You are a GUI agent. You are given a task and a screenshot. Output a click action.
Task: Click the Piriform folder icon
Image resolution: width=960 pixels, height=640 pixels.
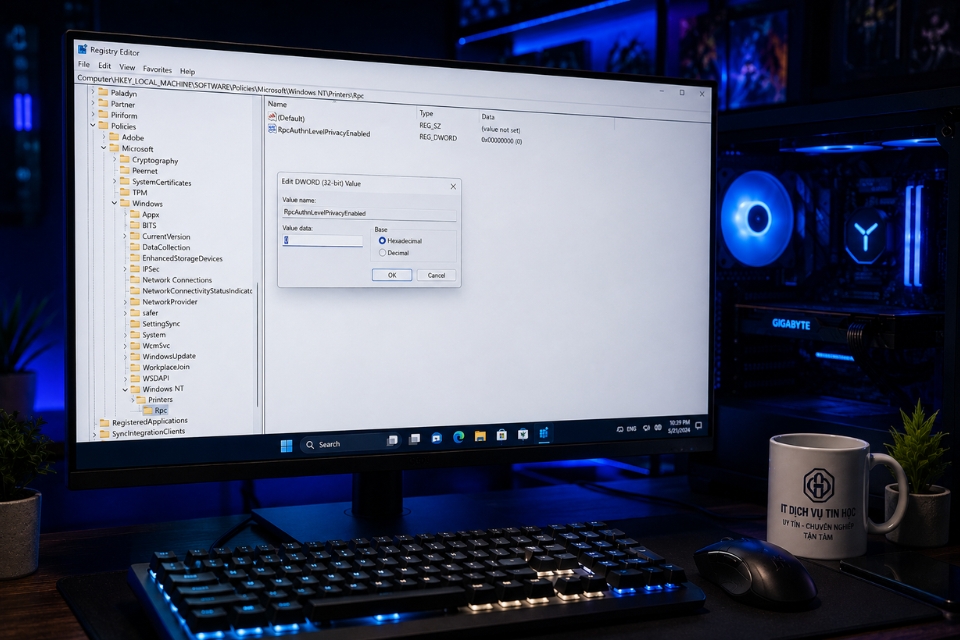[x=103, y=115]
